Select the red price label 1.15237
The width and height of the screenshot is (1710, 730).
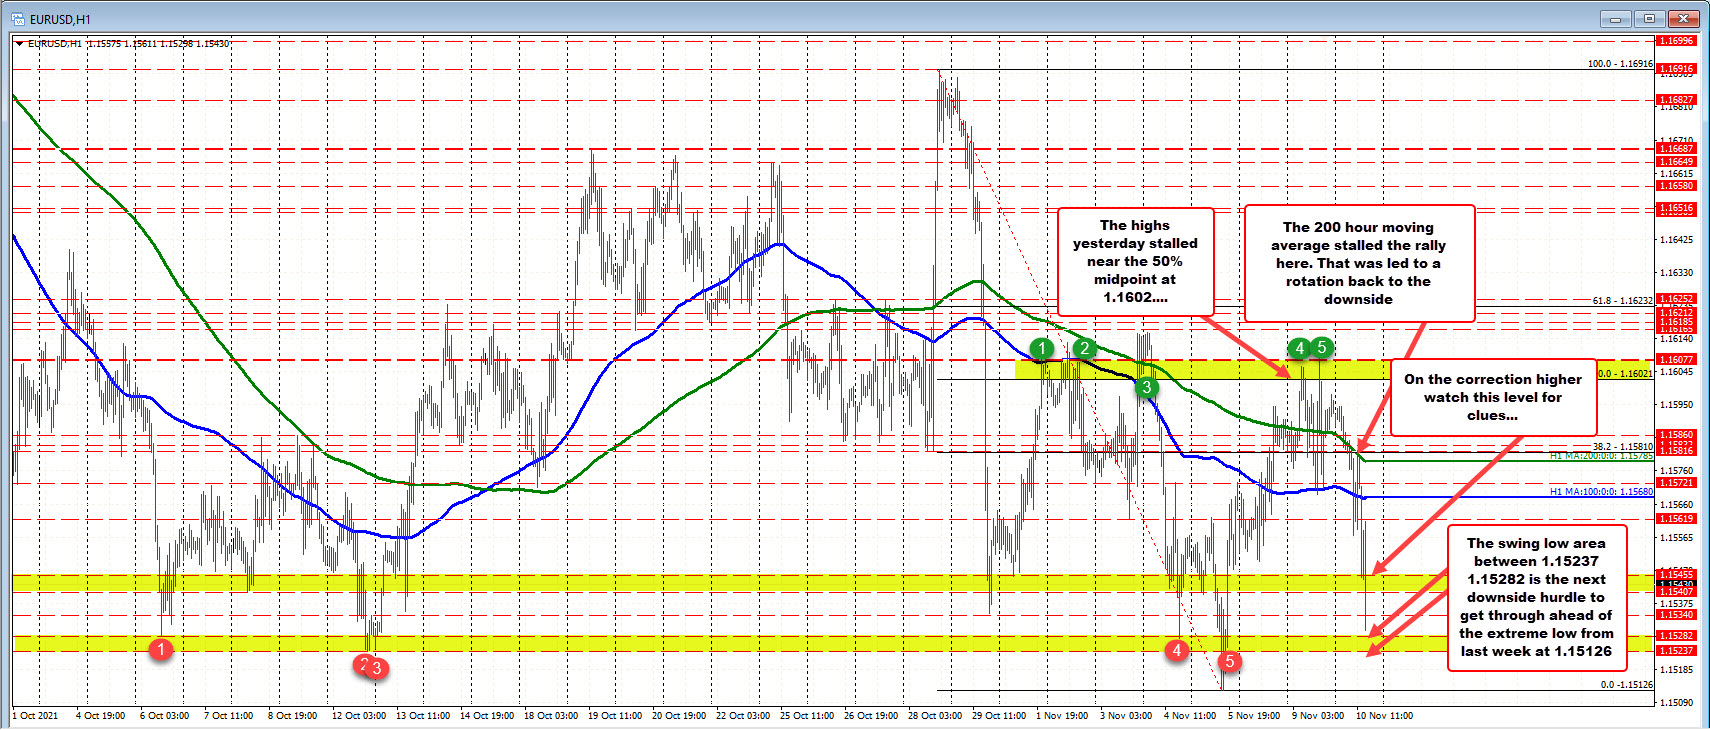(1676, 651)
